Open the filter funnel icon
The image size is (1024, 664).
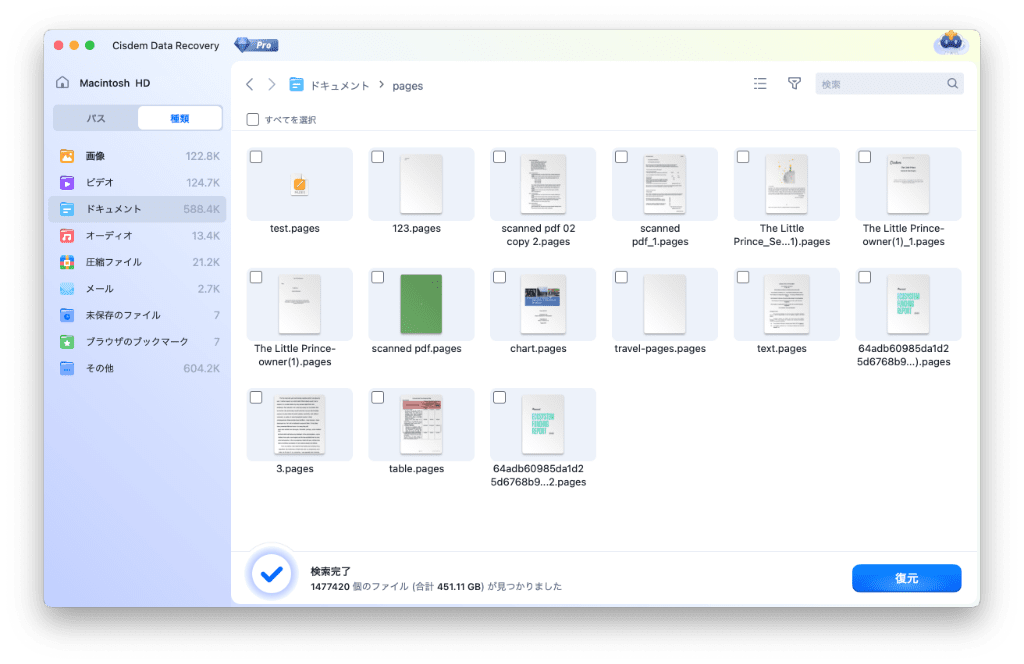(794, 84)
